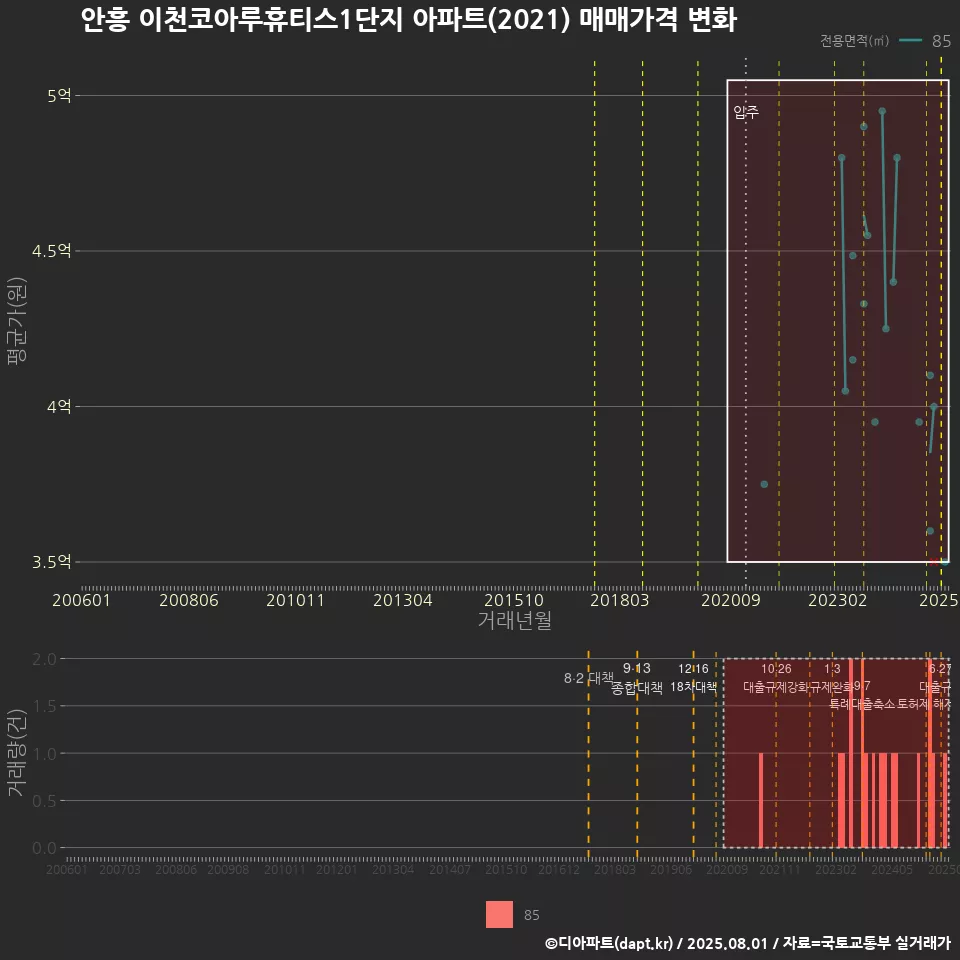Image resolution: width=960 pixels, height=960 pixels.
Task: Click the '4억' price axis label
Action: pos(59,407)
